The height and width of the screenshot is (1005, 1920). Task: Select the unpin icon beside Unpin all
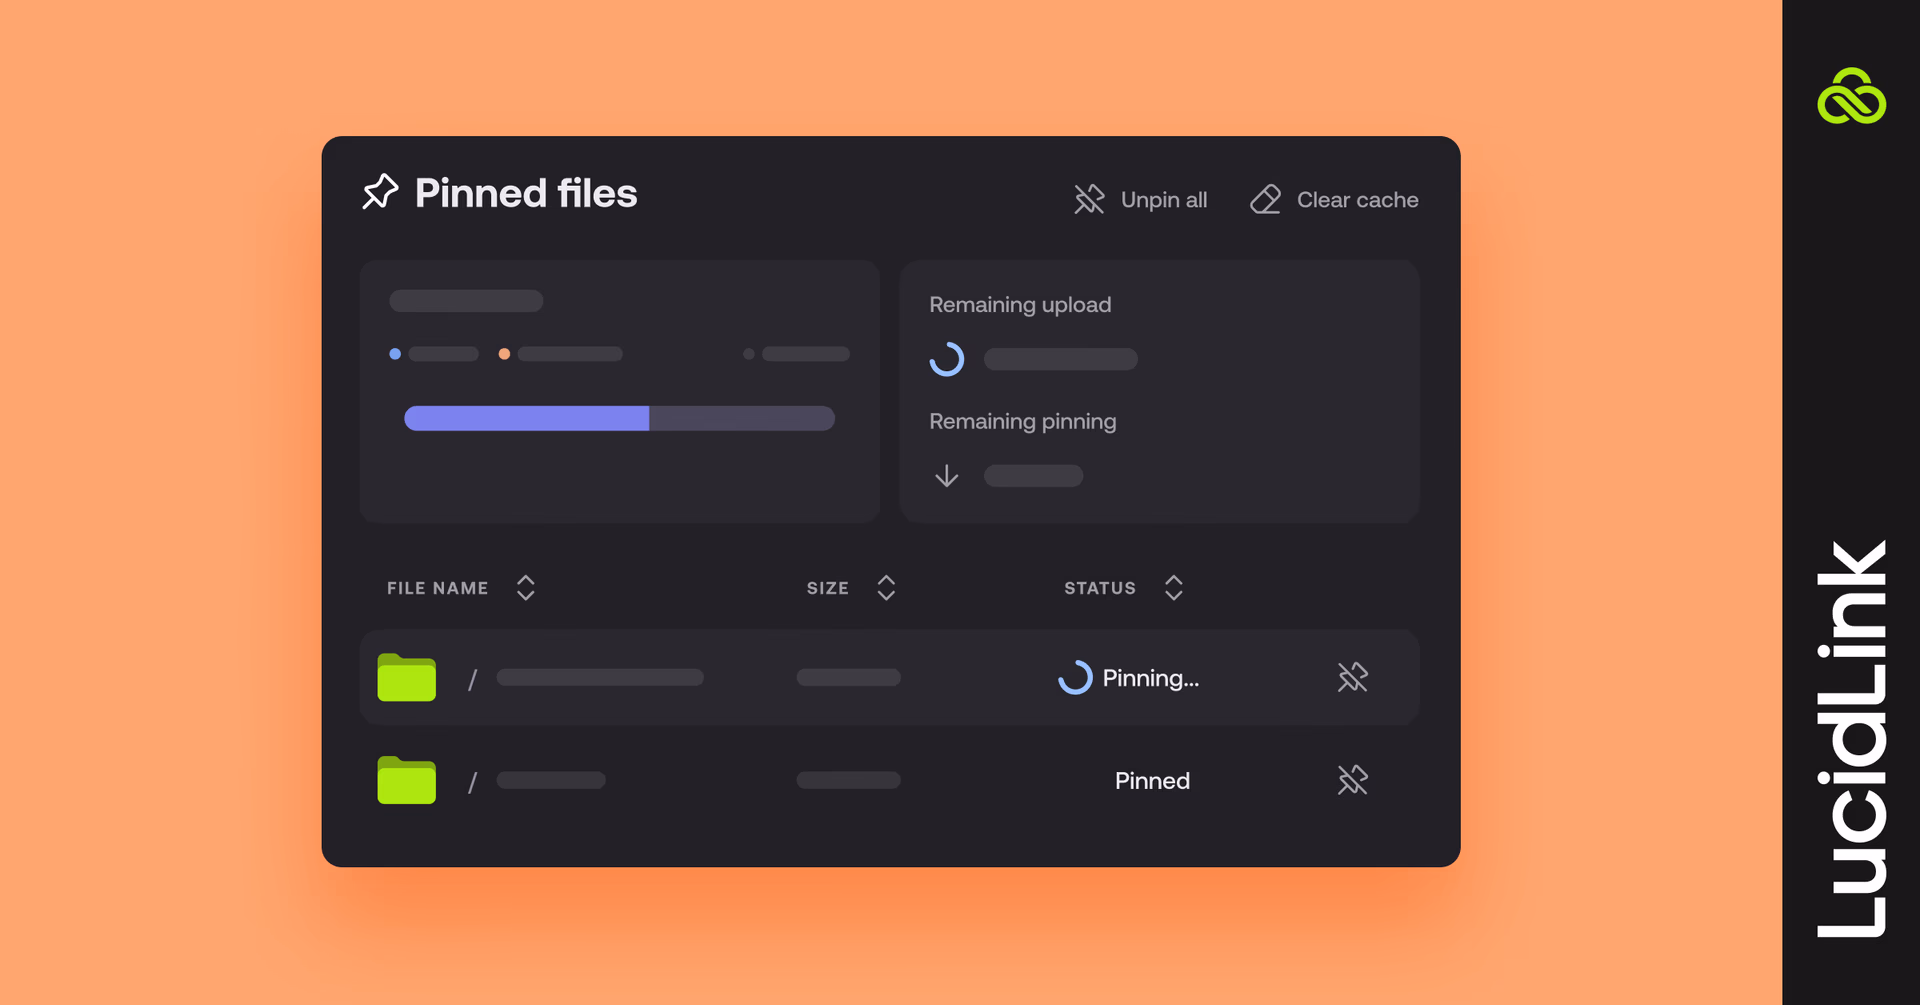tap(1087, 199)
